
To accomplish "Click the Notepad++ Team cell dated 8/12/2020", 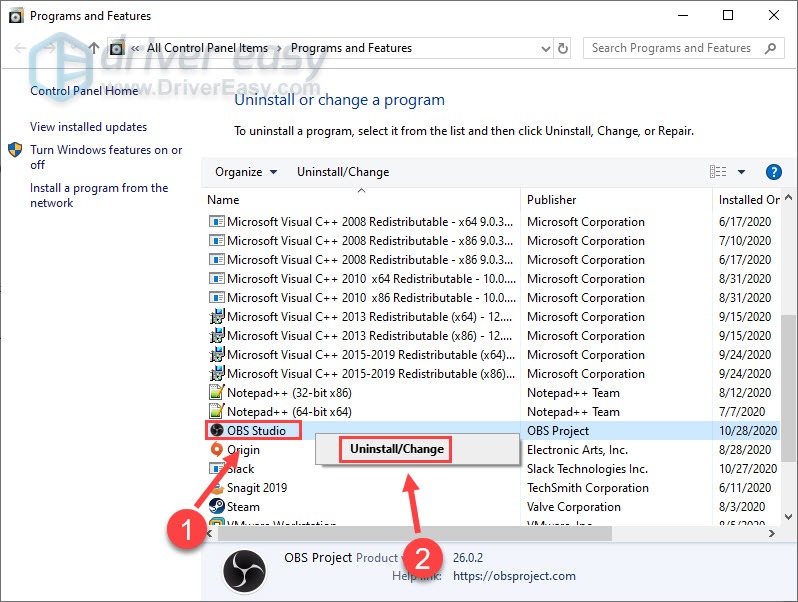I will 573,392.
